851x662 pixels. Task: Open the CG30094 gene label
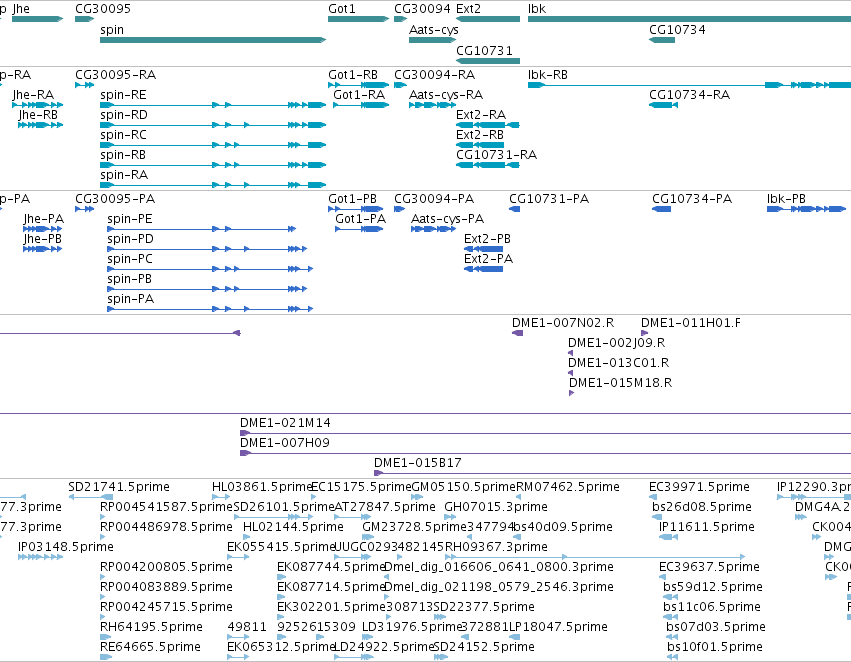pyautogui.click(x=422, y=9)
